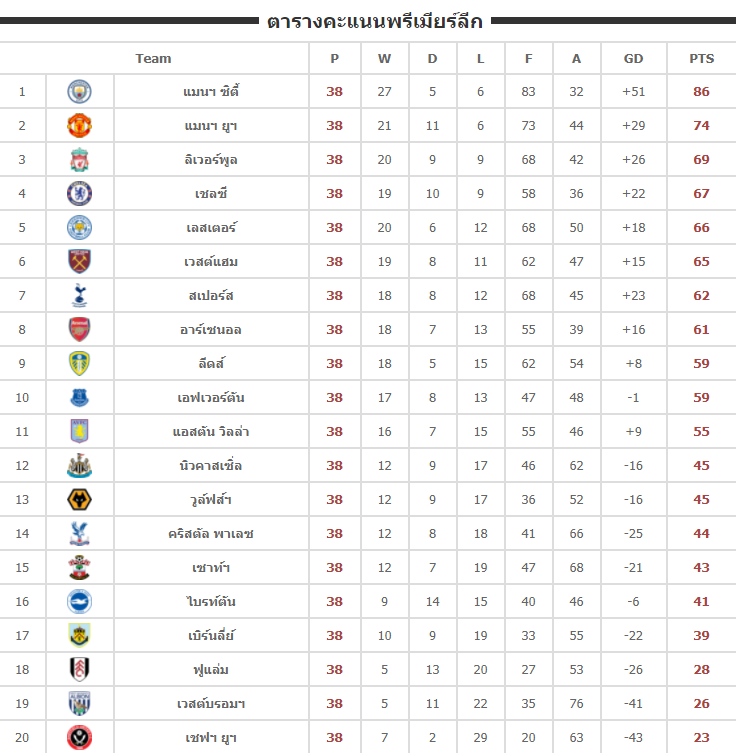736x753 pixels.
Task: Click the Manchester City crest icon
Action: pyautogui.click(x=79, y=92)
